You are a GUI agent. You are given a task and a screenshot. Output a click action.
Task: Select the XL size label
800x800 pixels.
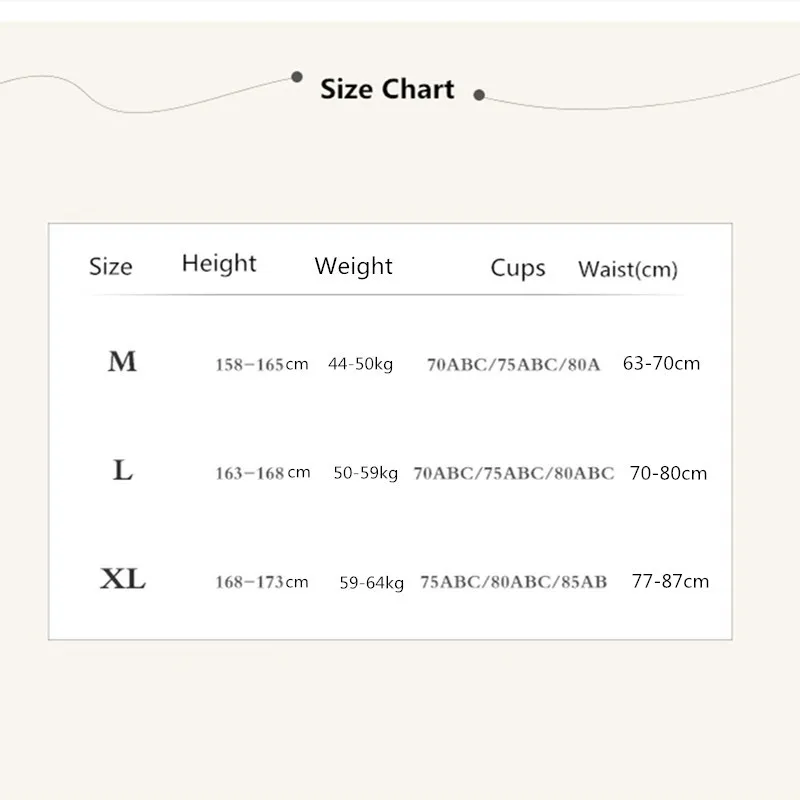(x=123, y=579)
